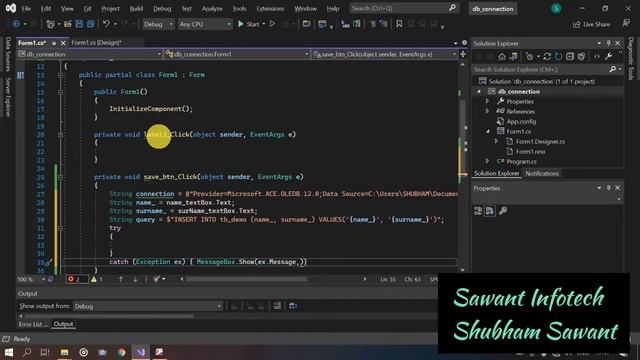Click Pending Changes Filter clock icon
The width and height of the screenshot is (640, 360).
point(530,56)
